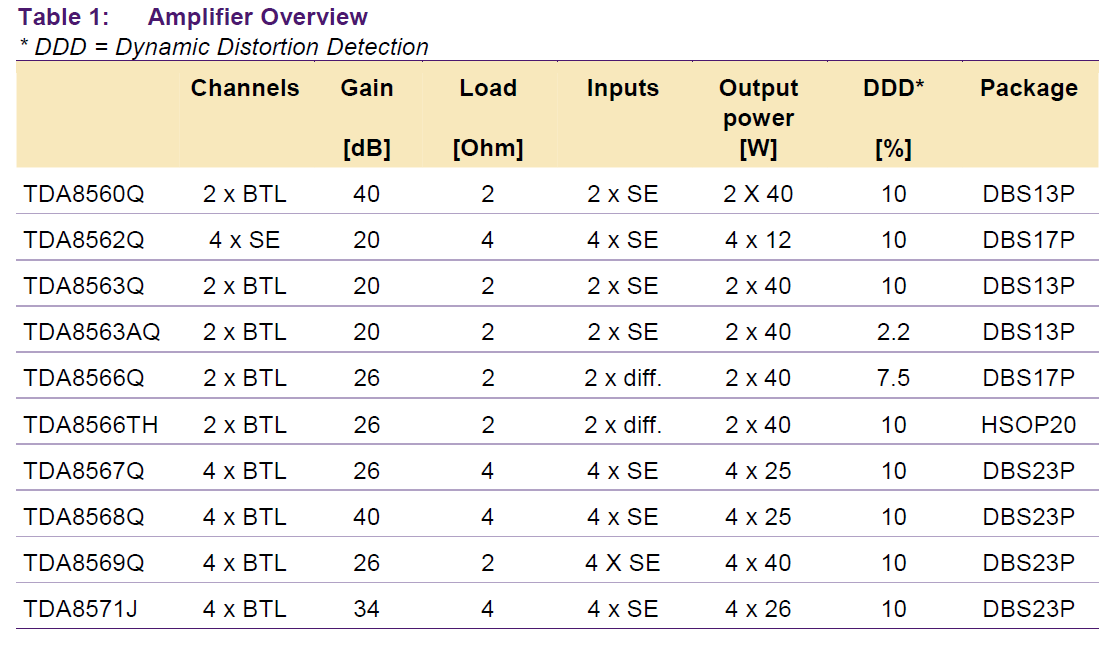Select the Gain column header
Screen dimensions: 1114x648
point(367,117)
